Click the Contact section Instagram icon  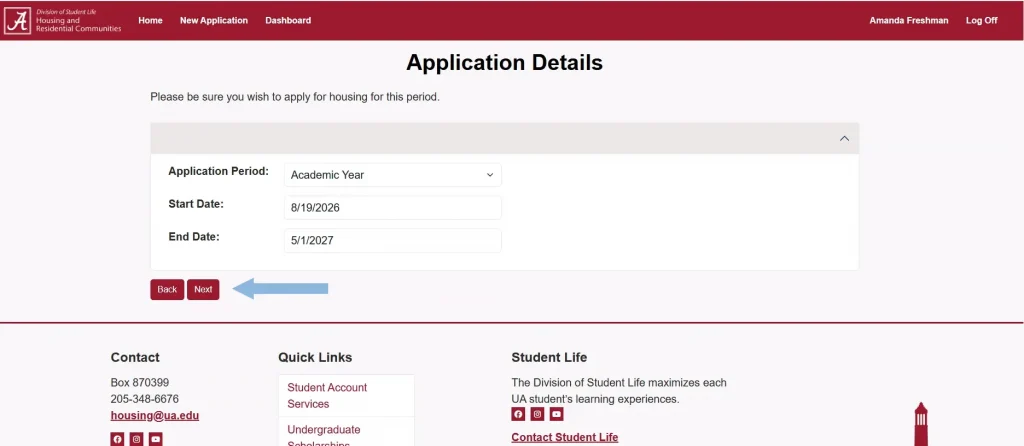click(136, 439)
